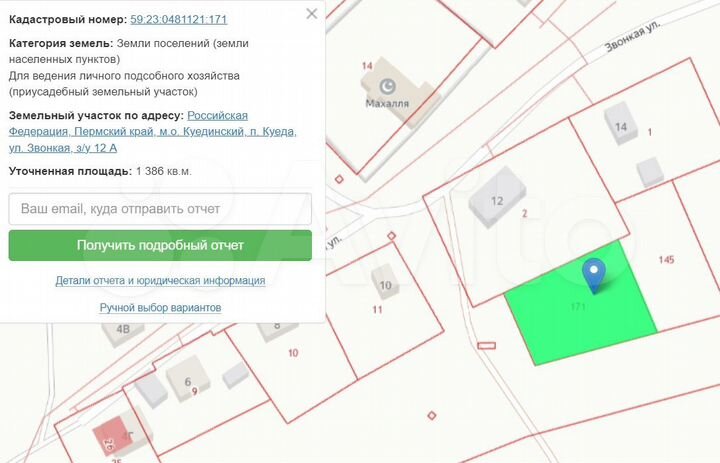The width and height of the screenshot is (720, 463).
Task: Click parcel number 11 label
Action: (x=377, y=310)
